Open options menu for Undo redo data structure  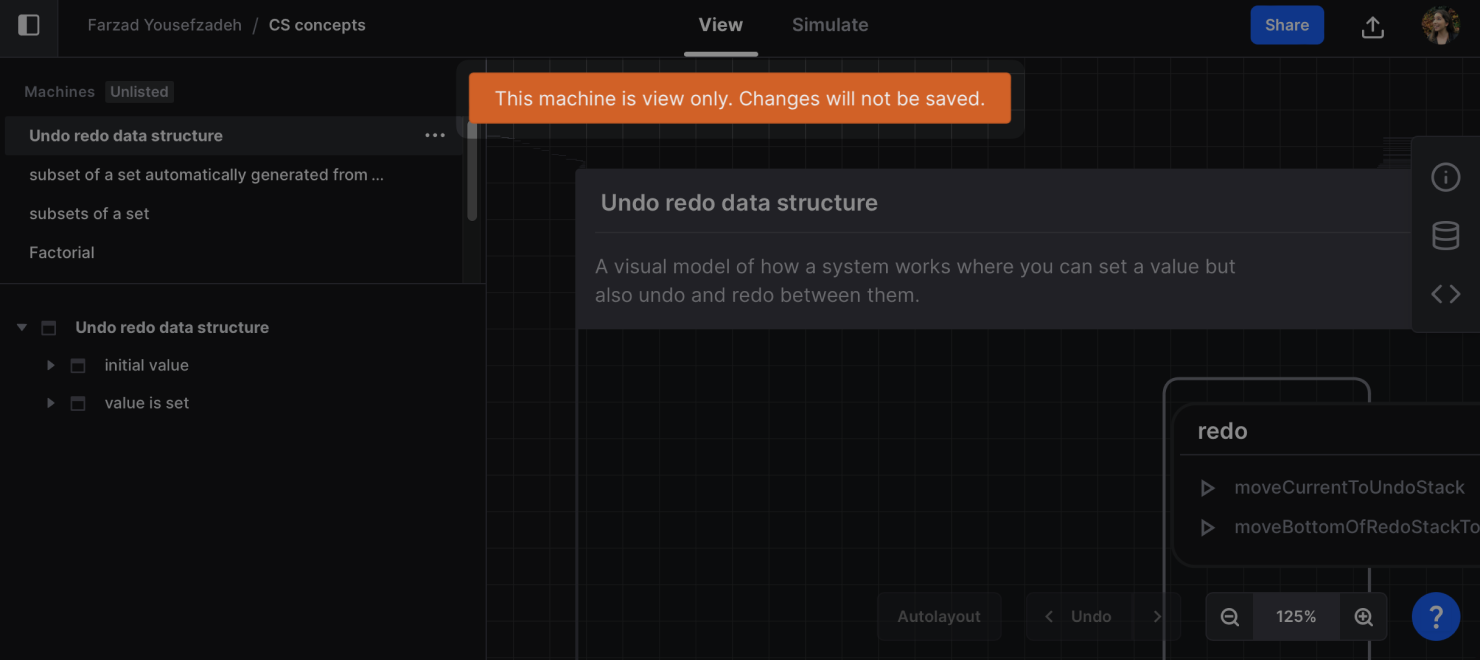tap(435, 136)
